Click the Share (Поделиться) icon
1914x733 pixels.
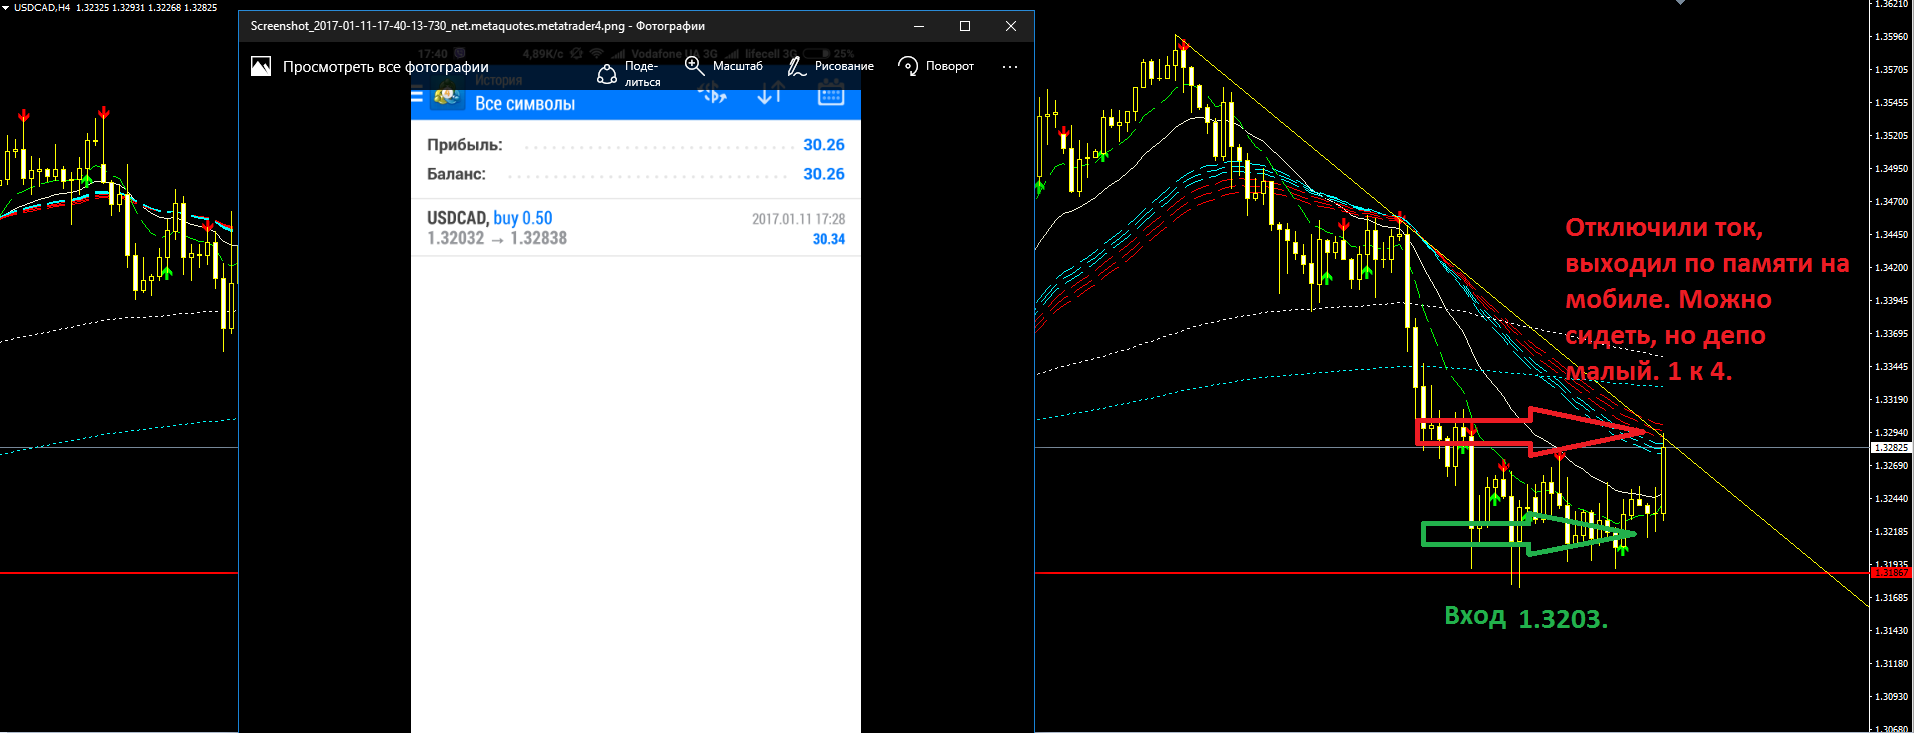tap(607, 74)
